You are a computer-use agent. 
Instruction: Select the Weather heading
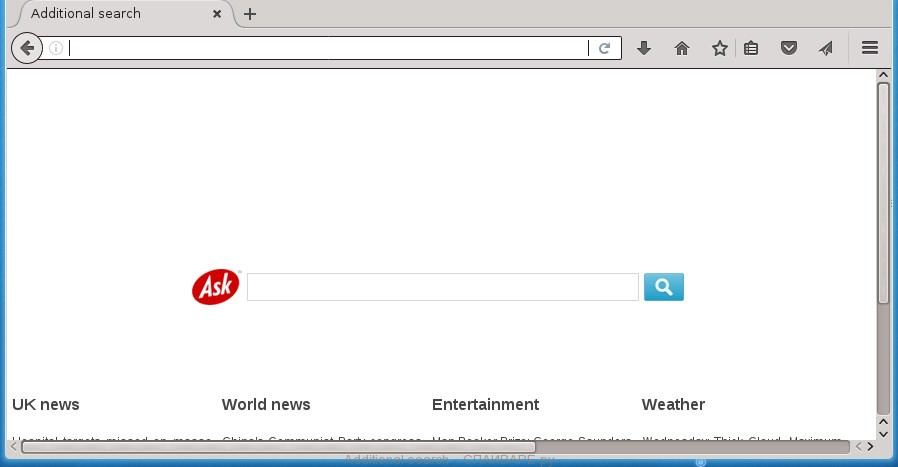coord(673,405)
